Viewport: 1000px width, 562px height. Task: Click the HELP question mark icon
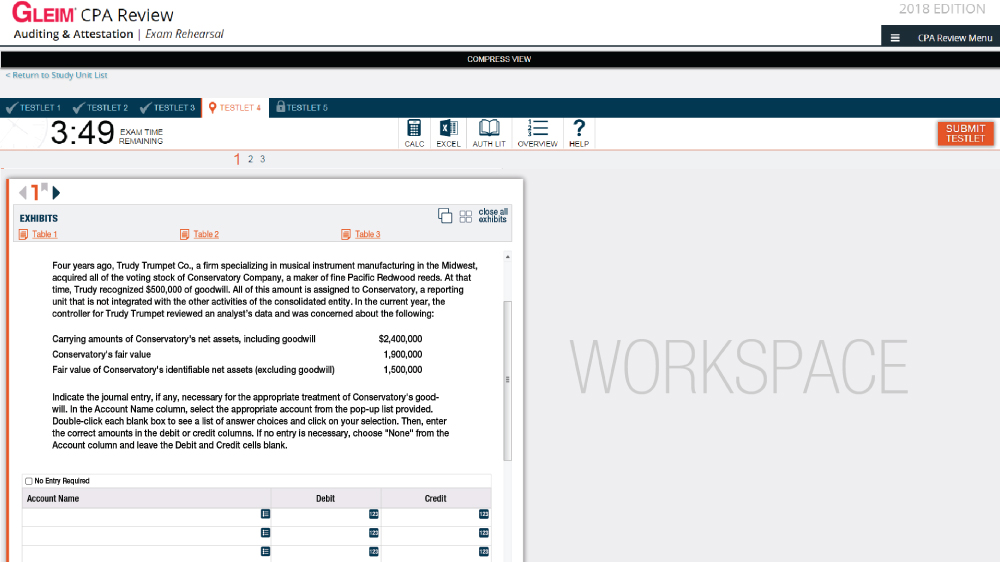pyautogui.click(x=578, y=129)
